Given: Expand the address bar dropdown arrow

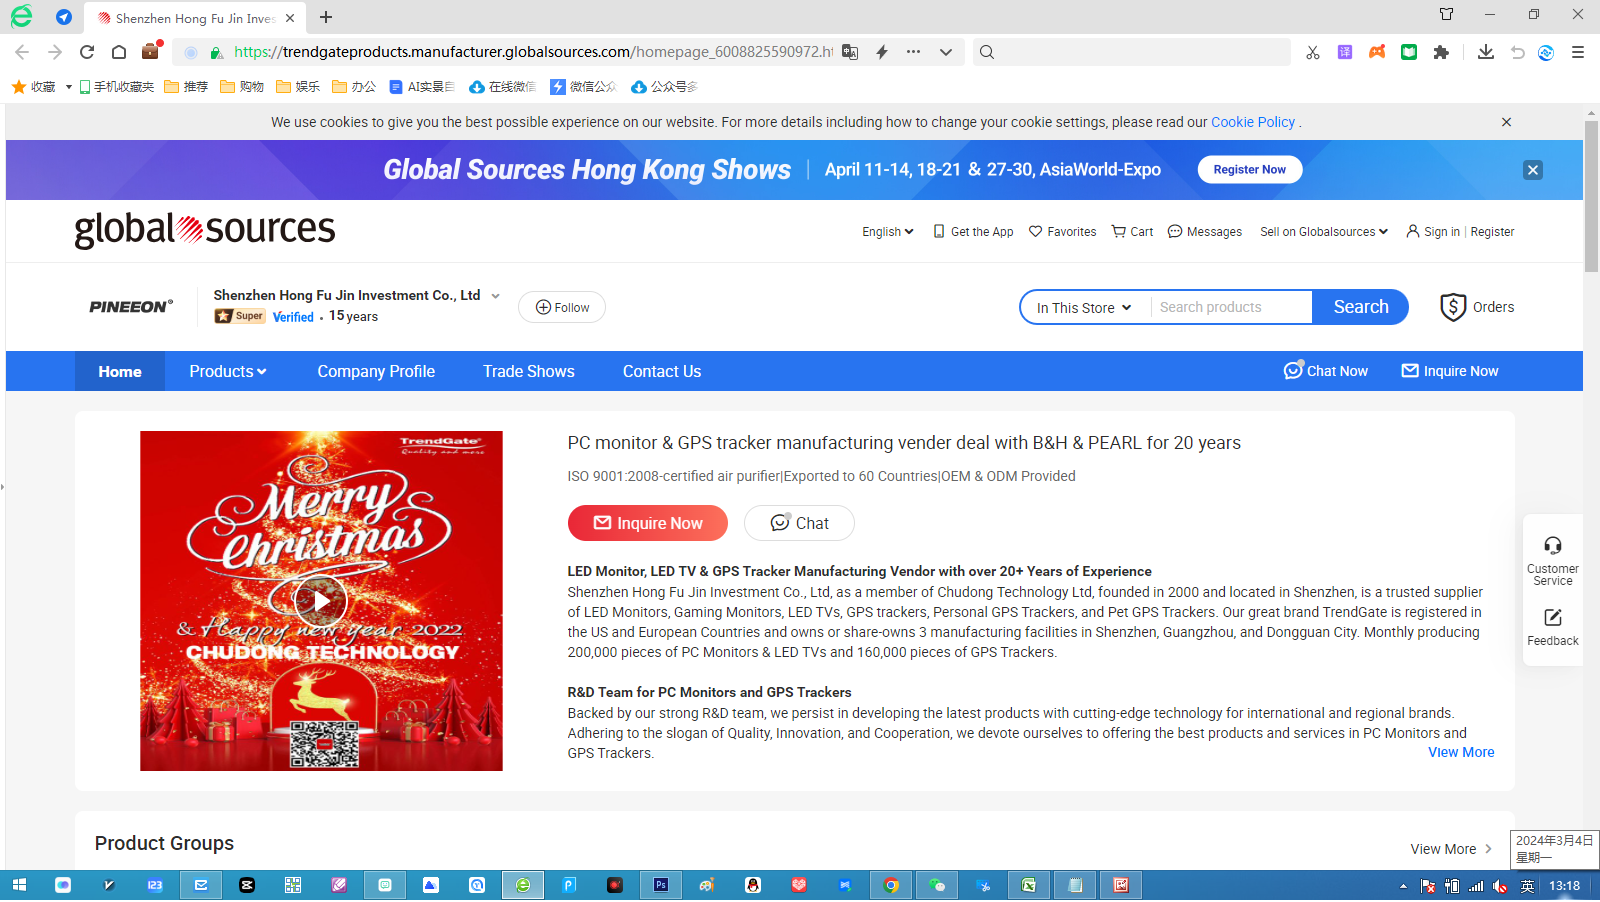Looking at the screenshot, I should point(945,52).
